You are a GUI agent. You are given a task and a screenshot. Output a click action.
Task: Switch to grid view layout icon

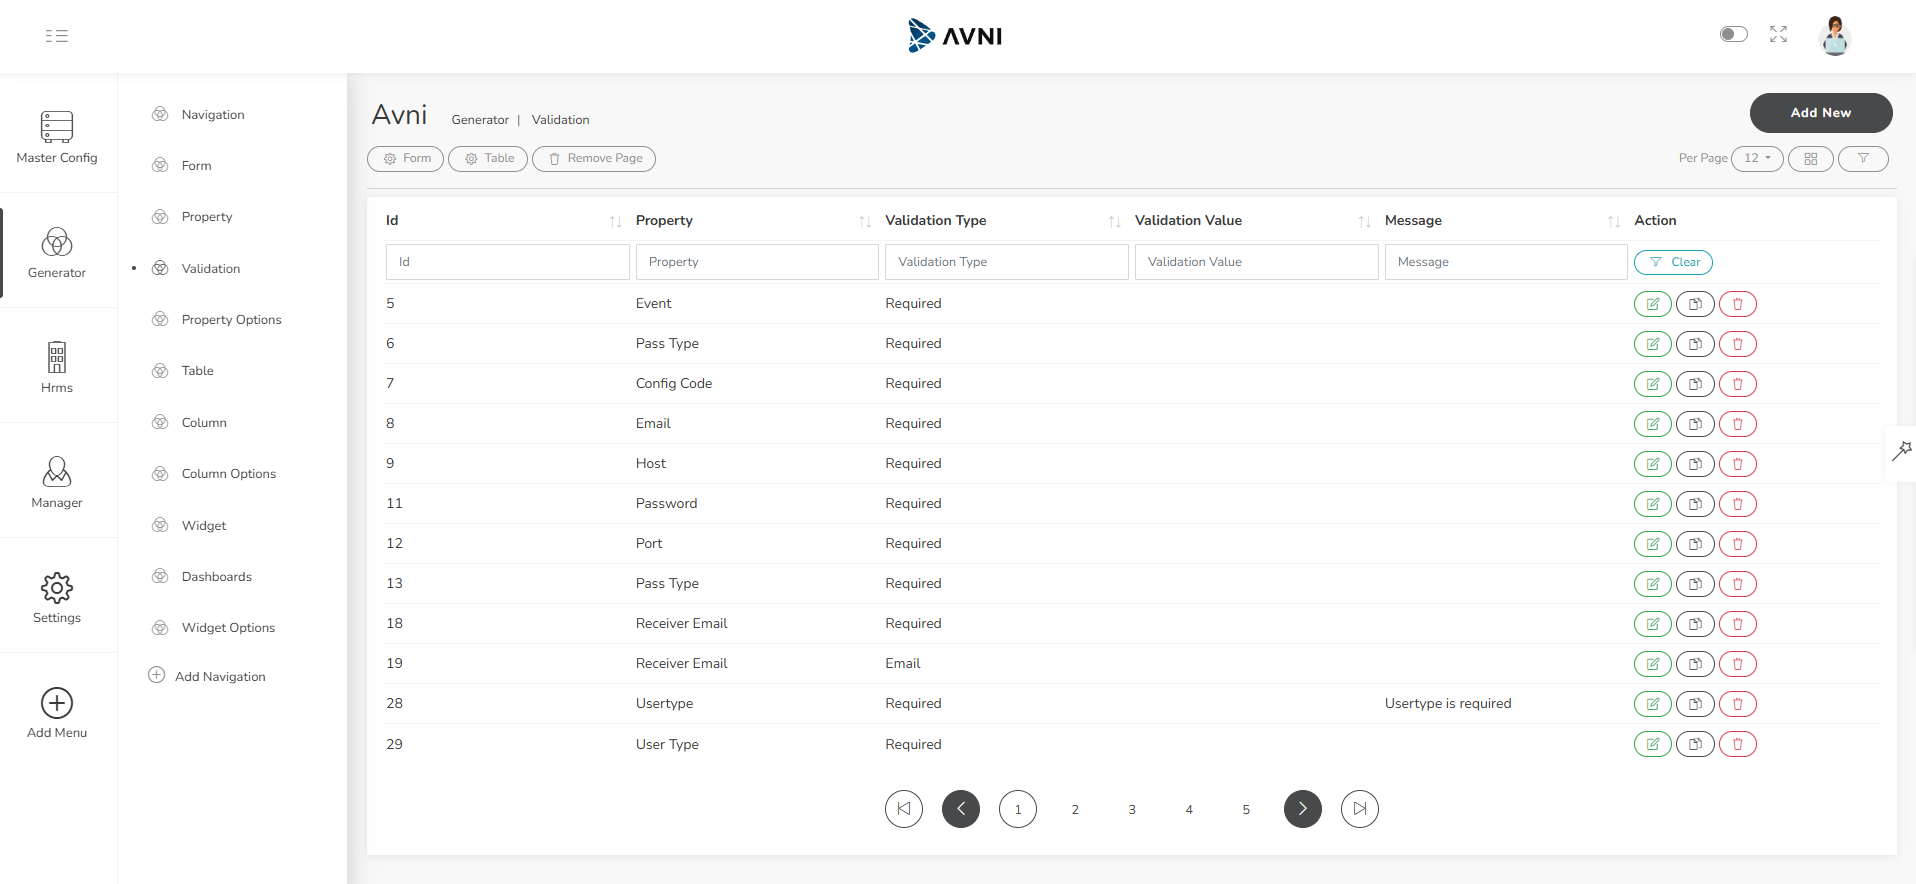tap(1810, 159)
